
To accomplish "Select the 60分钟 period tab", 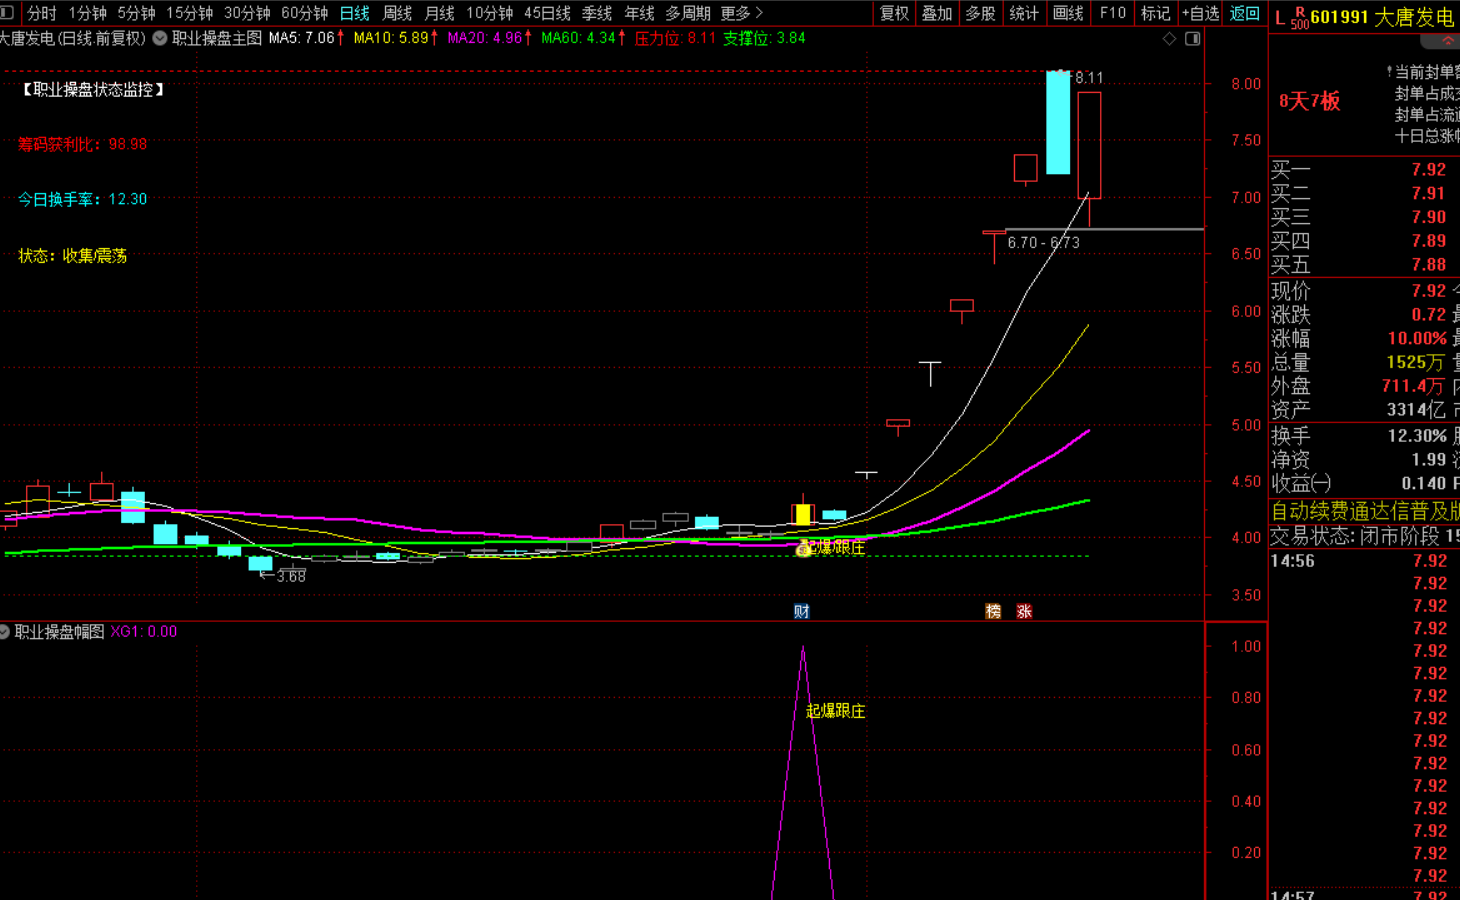I will pos(305,13).
